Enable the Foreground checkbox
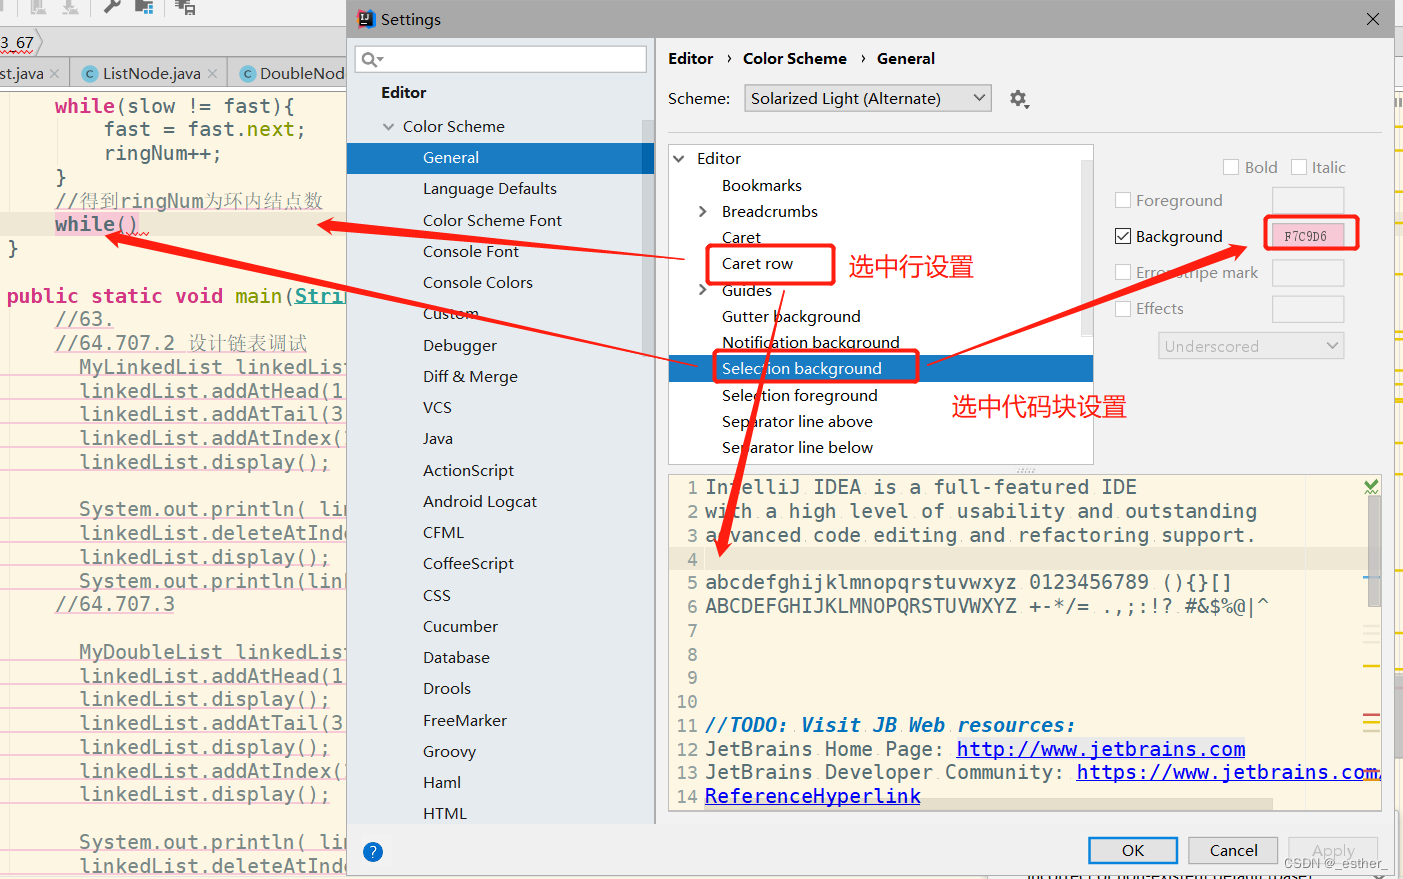 click(x=1123, y=201)
